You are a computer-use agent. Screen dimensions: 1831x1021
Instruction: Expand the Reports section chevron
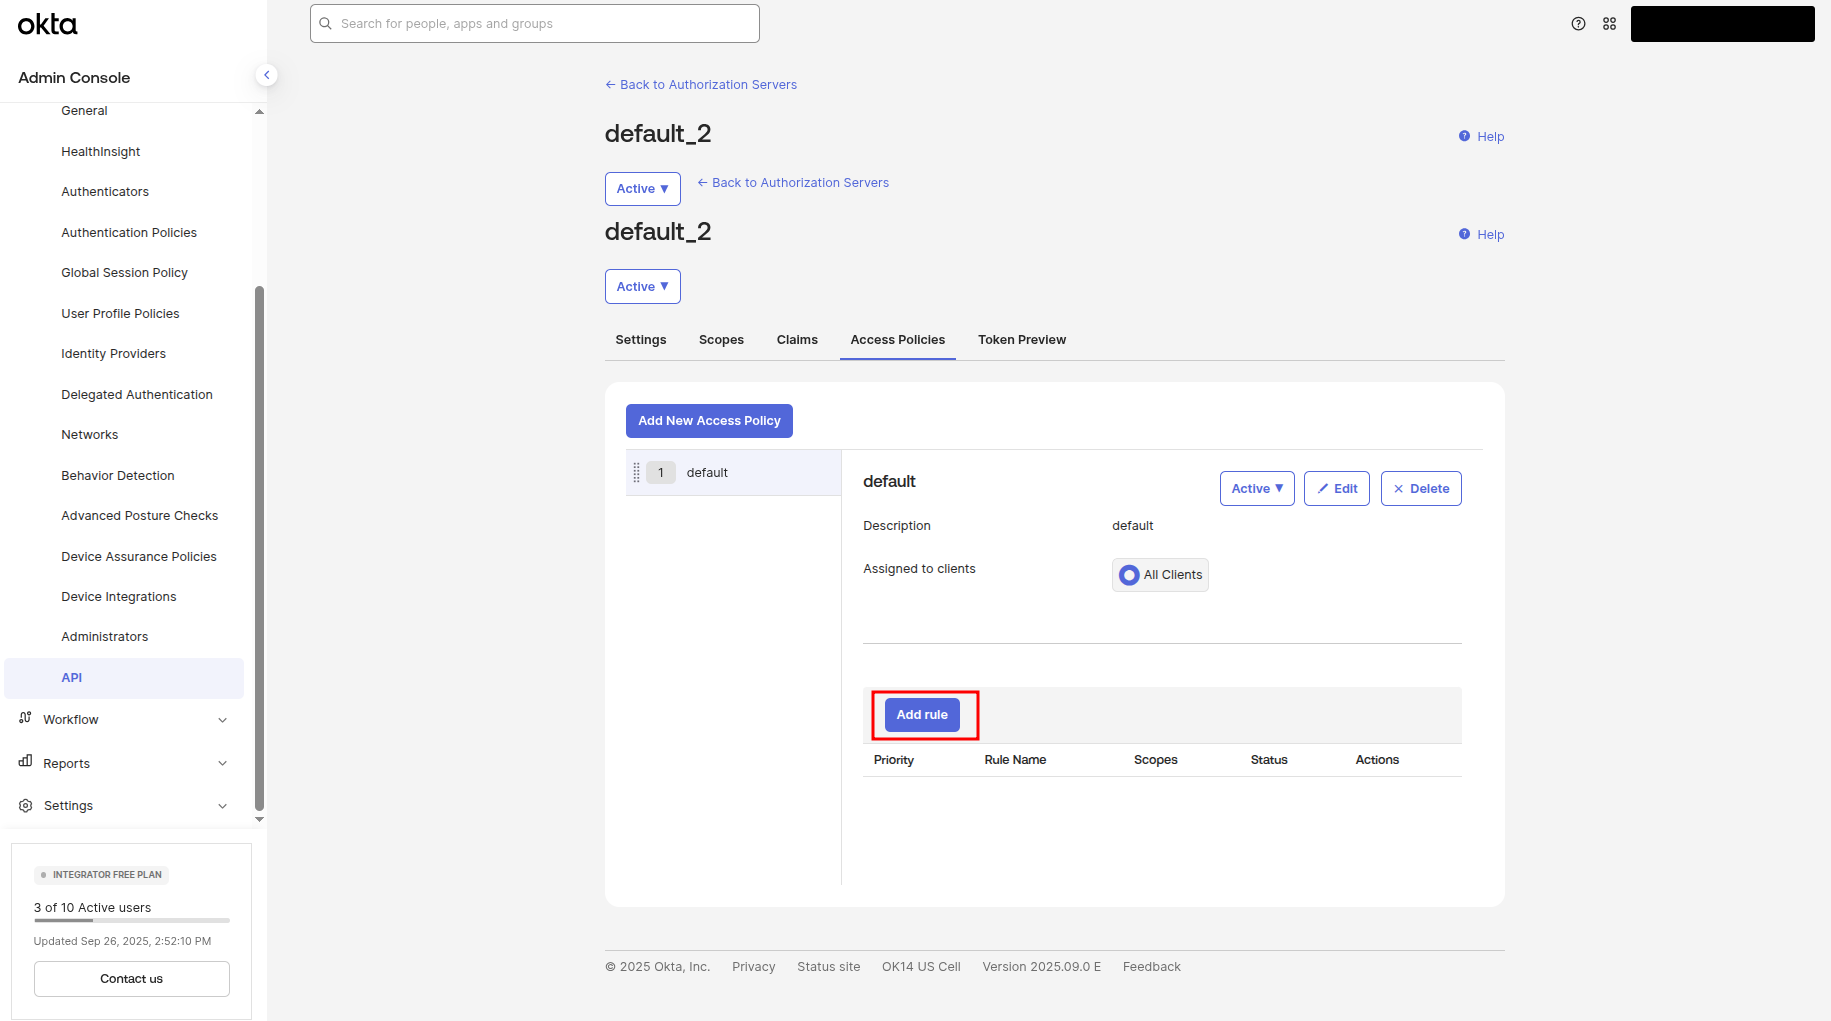[222, 764]
